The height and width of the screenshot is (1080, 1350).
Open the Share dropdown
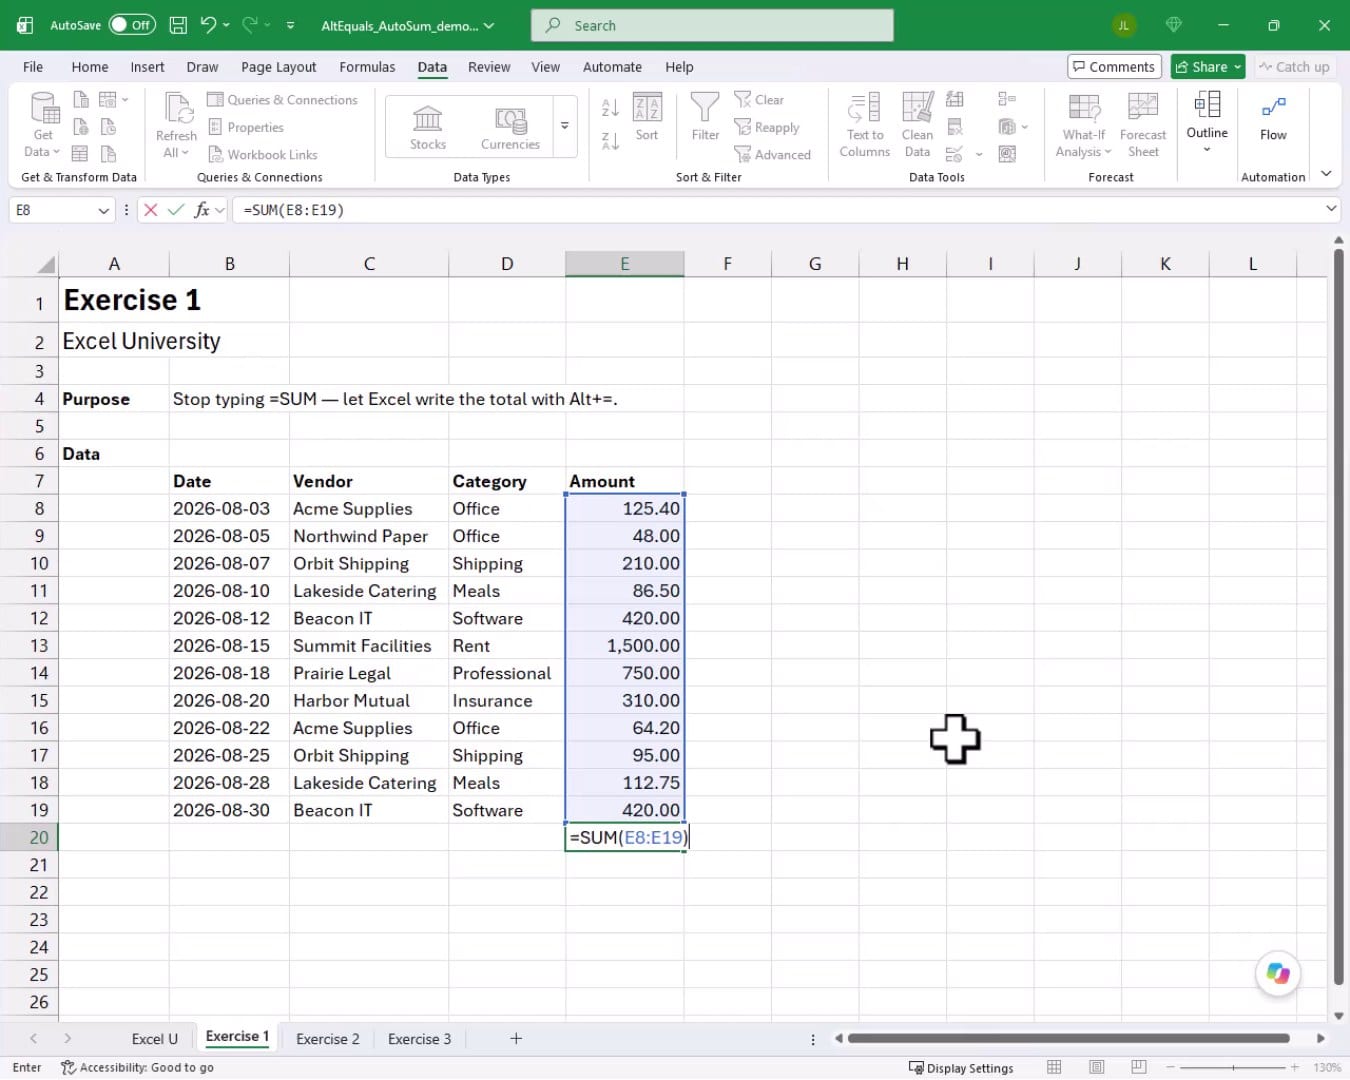[1238, 67]
